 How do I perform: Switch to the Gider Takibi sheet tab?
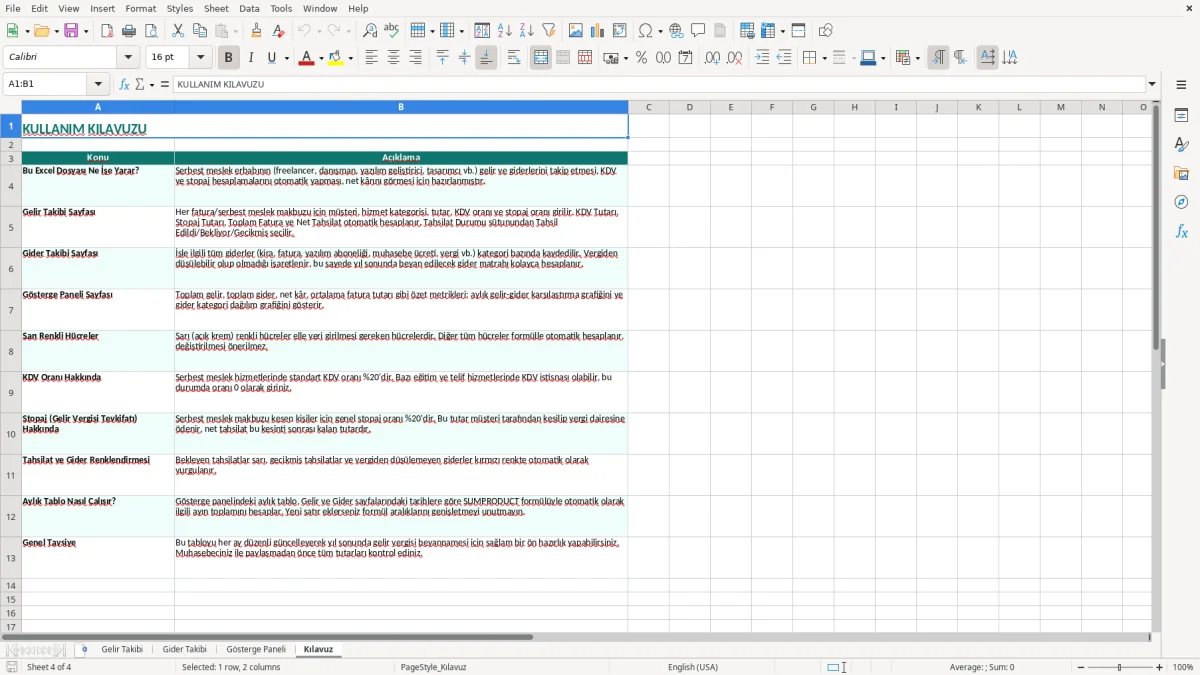coord(184,649)
